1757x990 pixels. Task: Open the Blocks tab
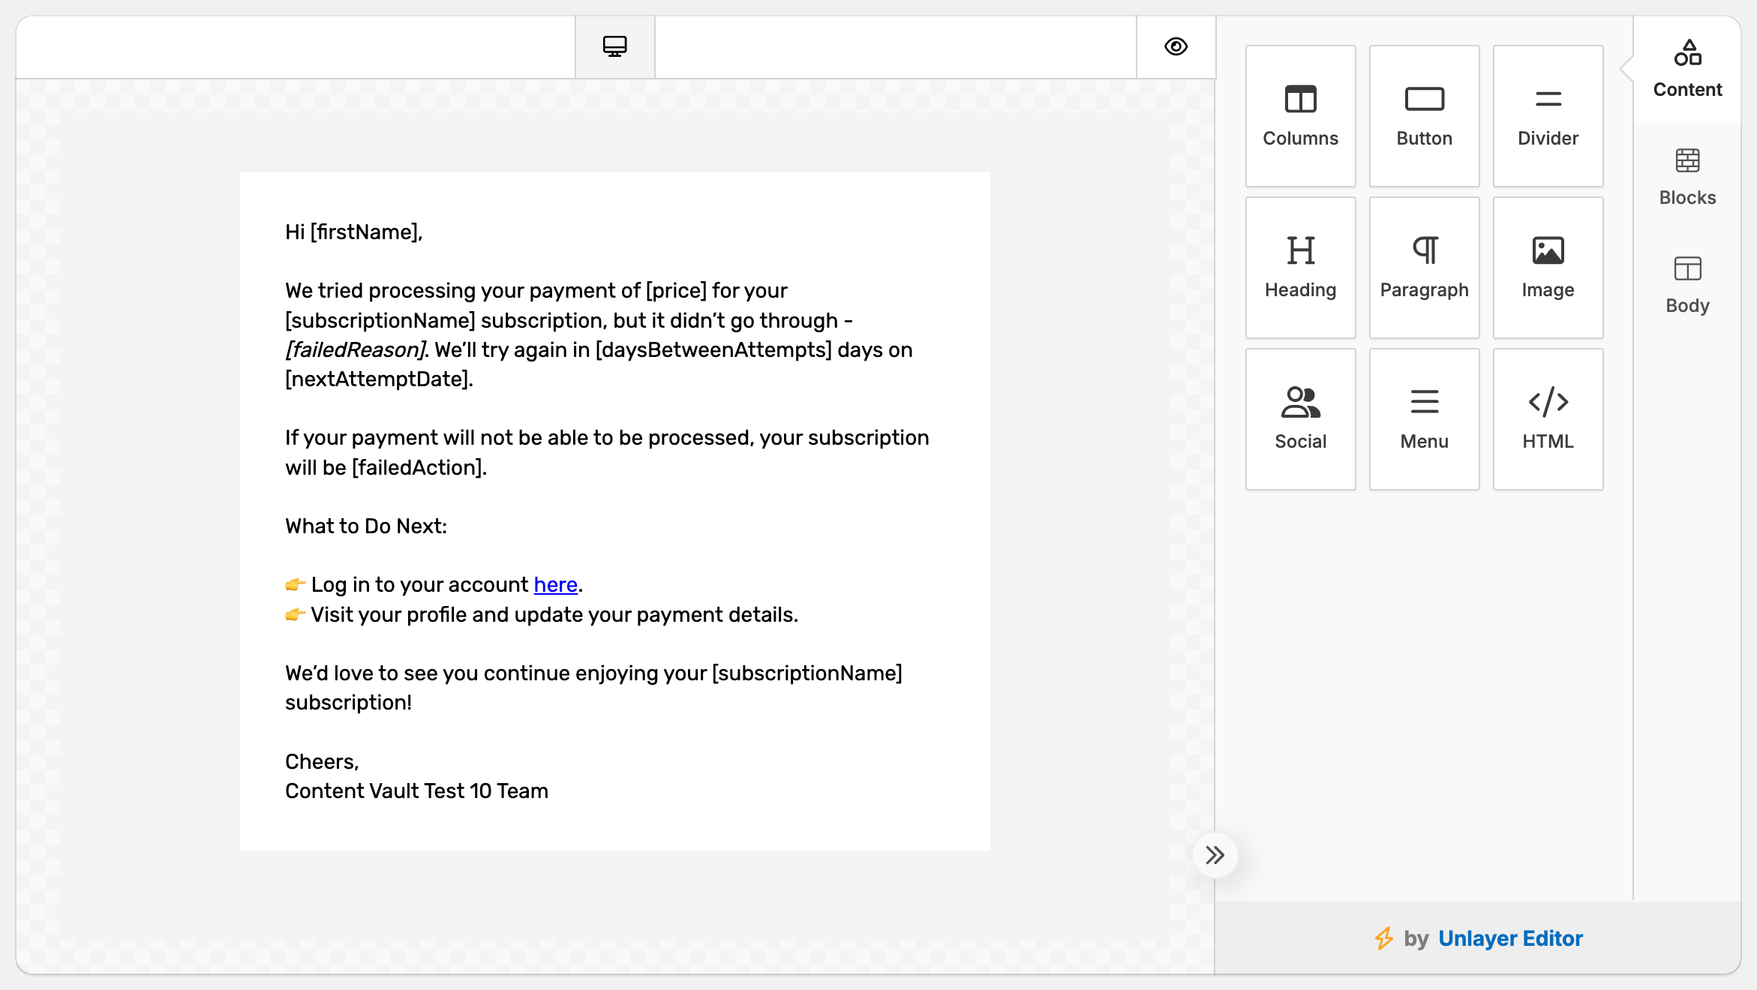[1687, 177]
